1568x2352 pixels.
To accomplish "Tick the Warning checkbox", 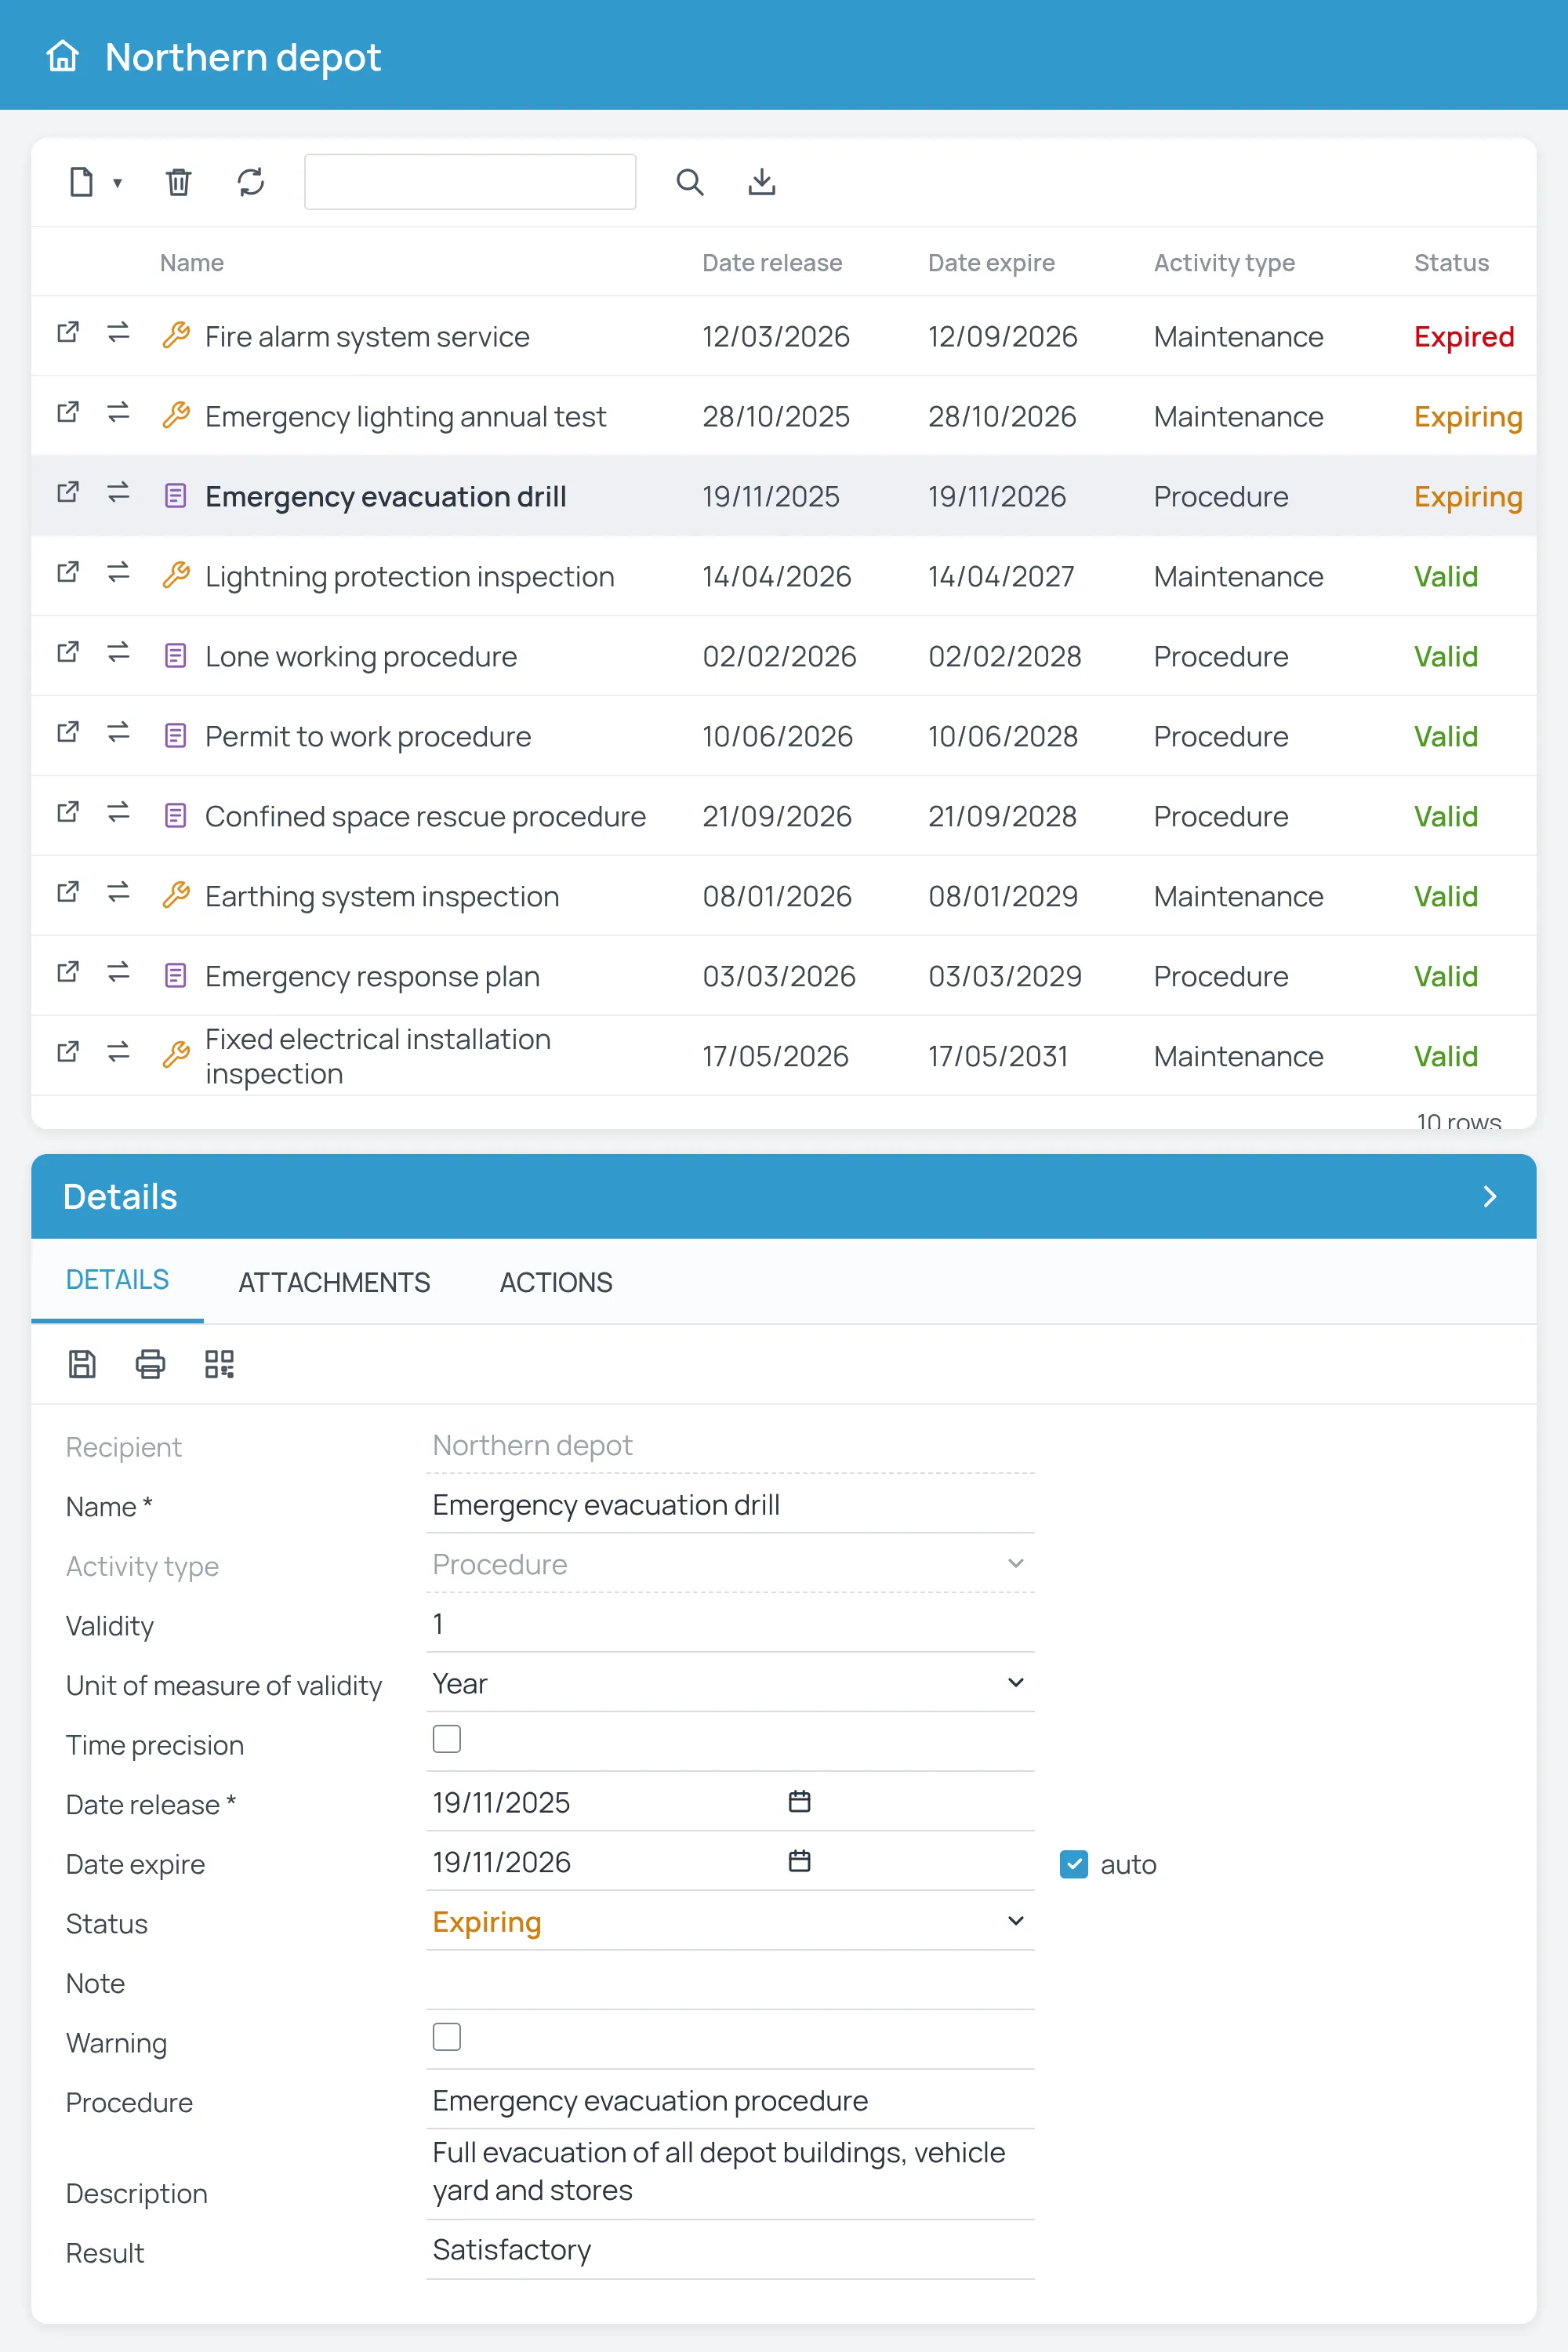I will point(446,2037).
